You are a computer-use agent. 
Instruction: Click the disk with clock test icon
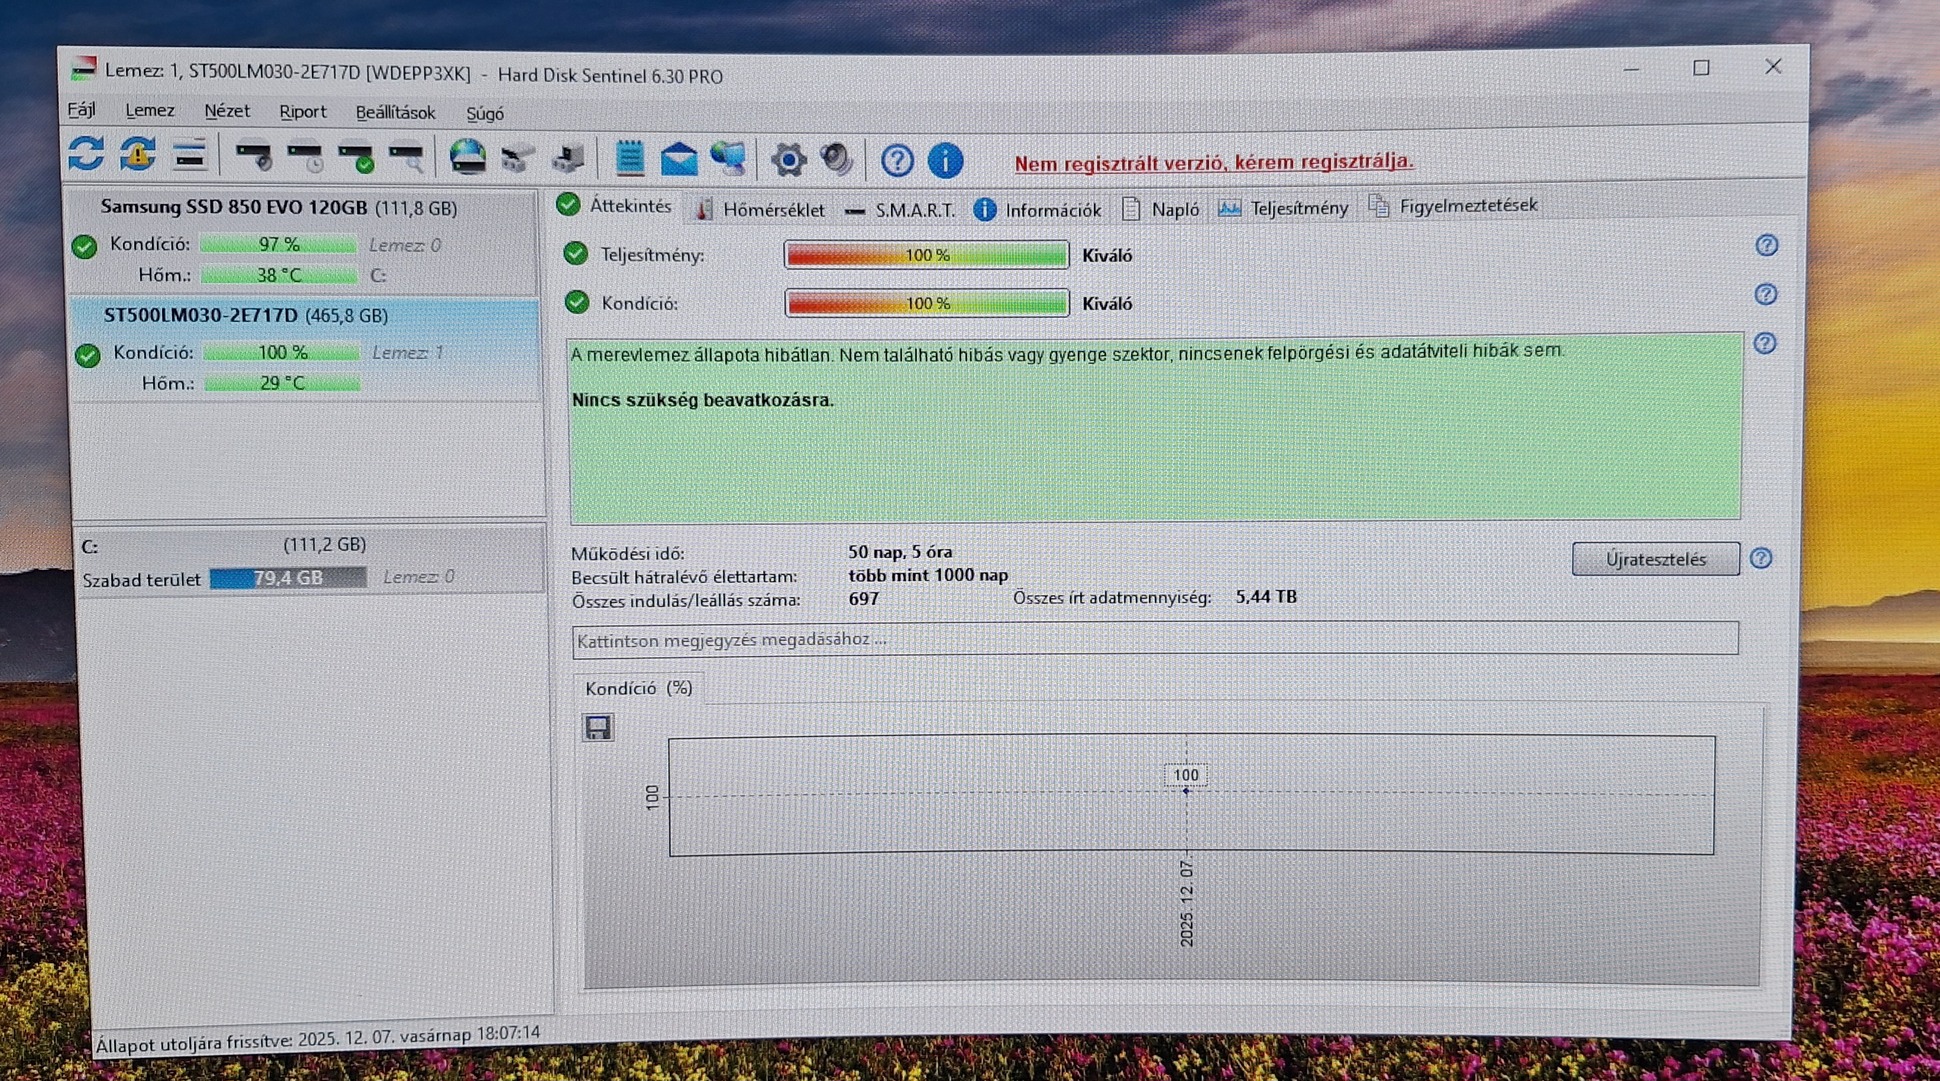pos(305,157)
